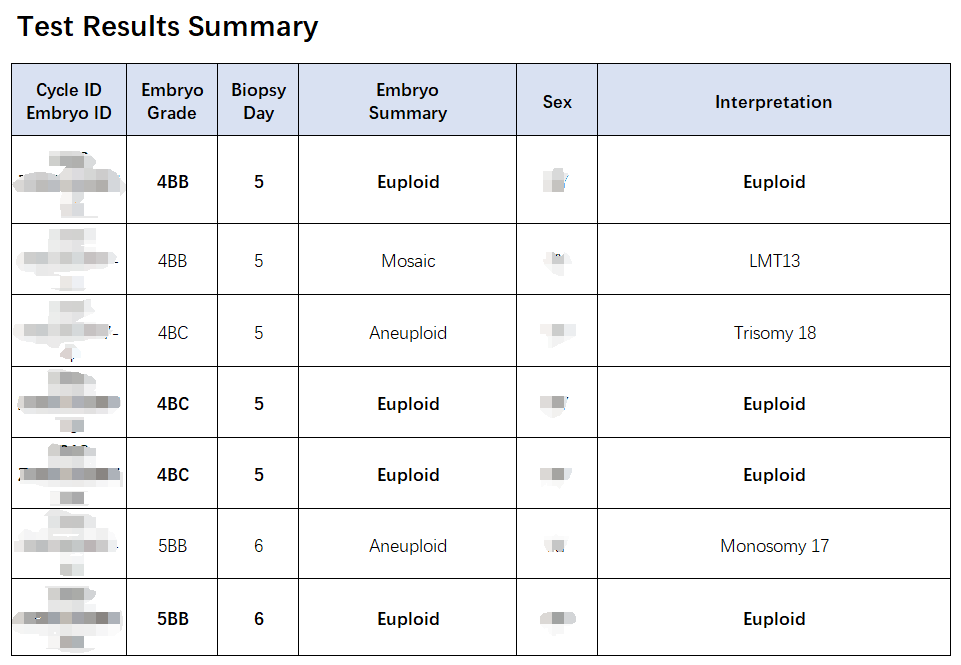Click the blurred embryo ID in the Trisomy 18 row
The height and width of the screenshot is (665, 961).
[x=68, y=330]
